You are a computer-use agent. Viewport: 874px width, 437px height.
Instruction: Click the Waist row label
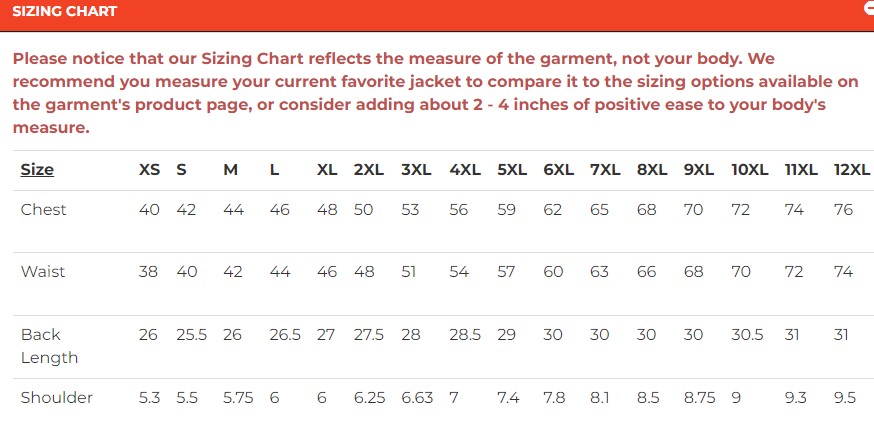[x=43, y=272]
